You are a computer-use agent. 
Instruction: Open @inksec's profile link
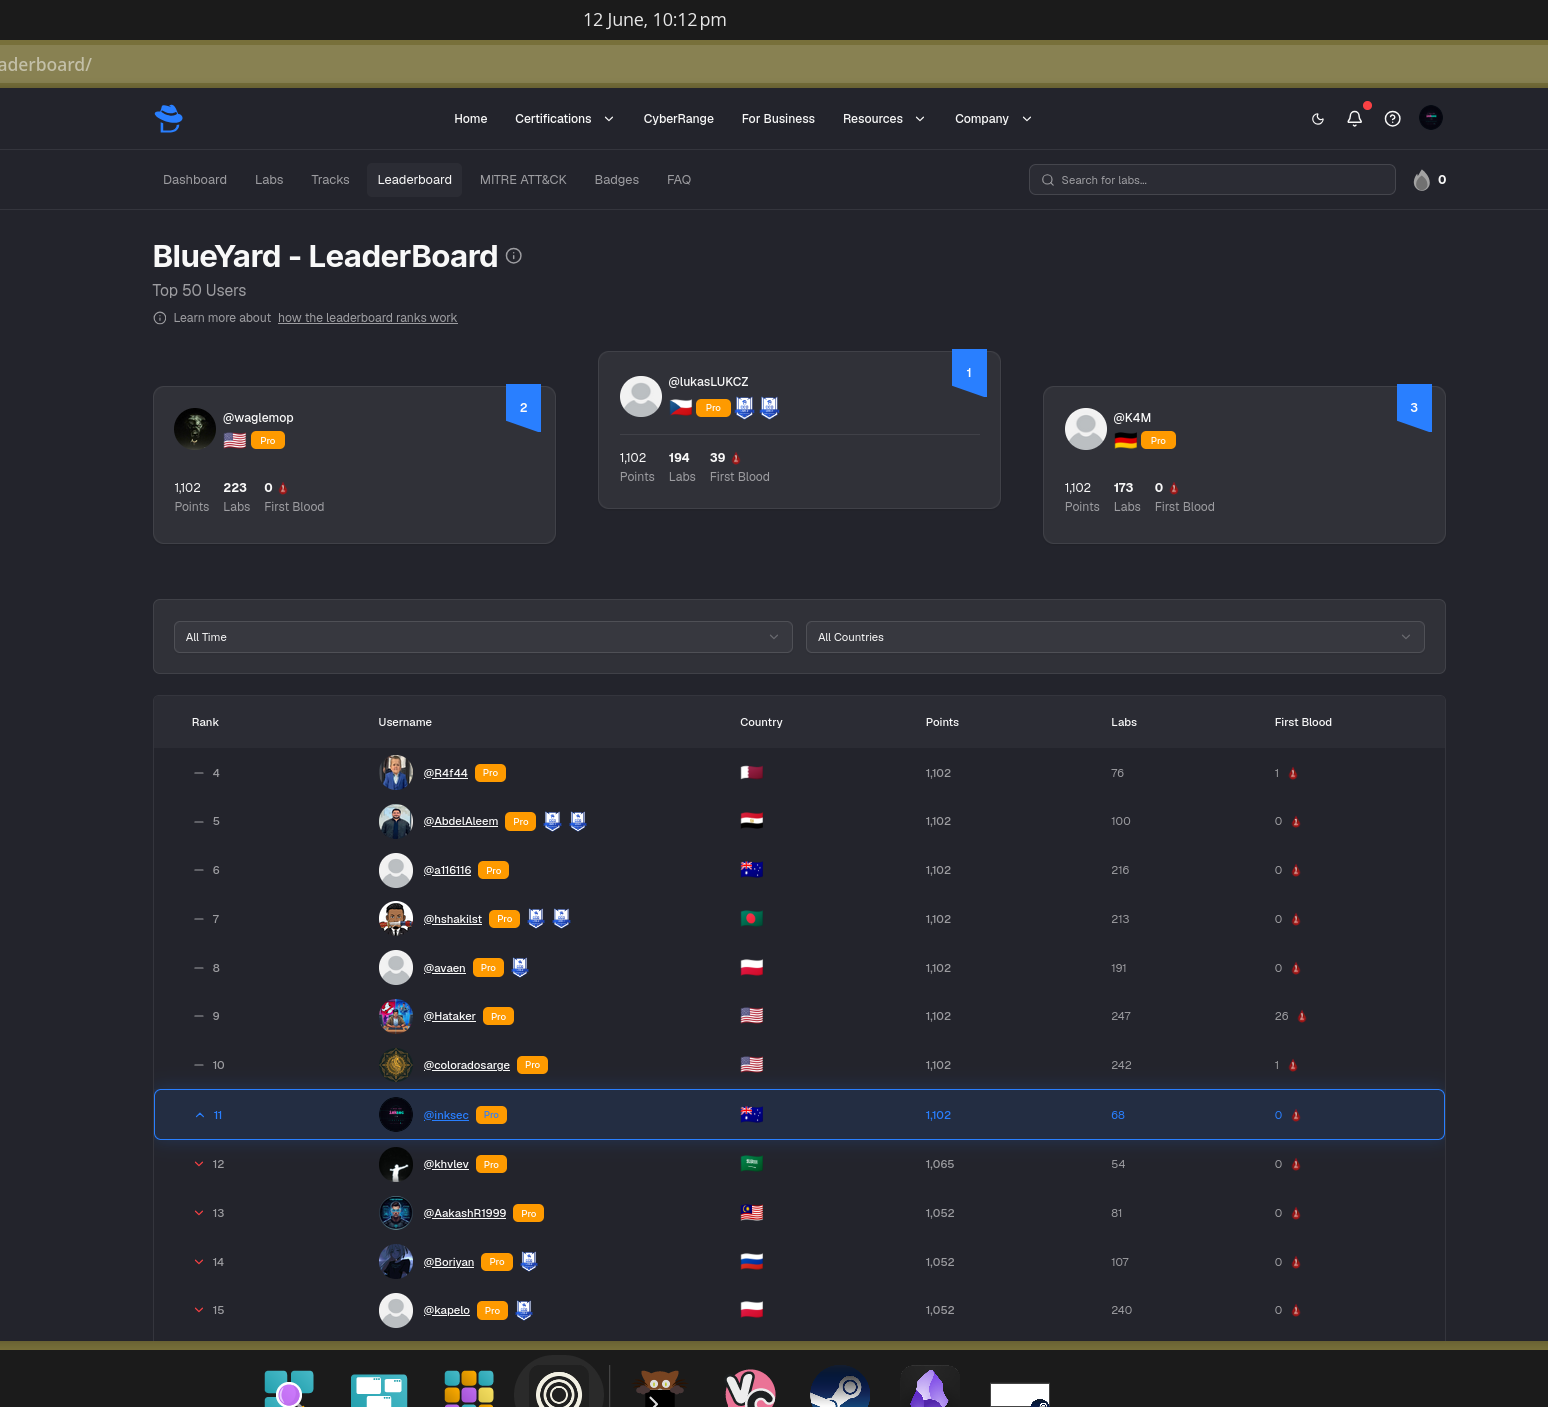[x=446, y=1115]
